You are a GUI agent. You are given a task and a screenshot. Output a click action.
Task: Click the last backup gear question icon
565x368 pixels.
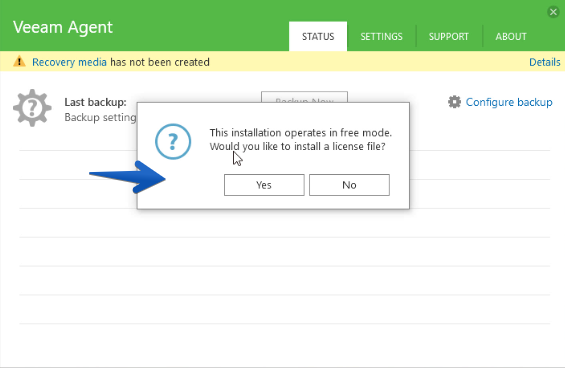pyautogui.click(x=32, y=108)
